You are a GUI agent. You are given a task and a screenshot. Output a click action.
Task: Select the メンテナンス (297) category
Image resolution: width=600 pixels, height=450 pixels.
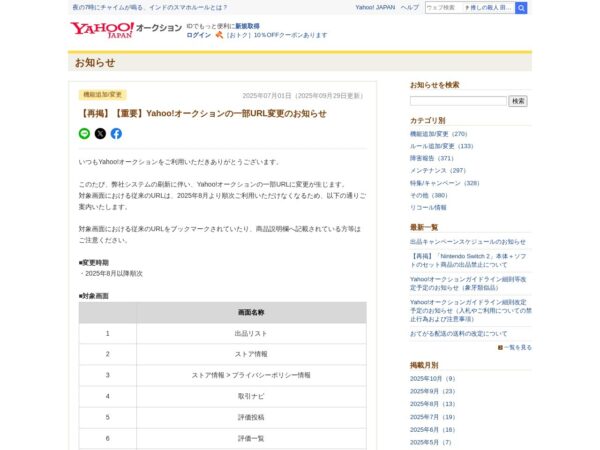coord(437,171)
